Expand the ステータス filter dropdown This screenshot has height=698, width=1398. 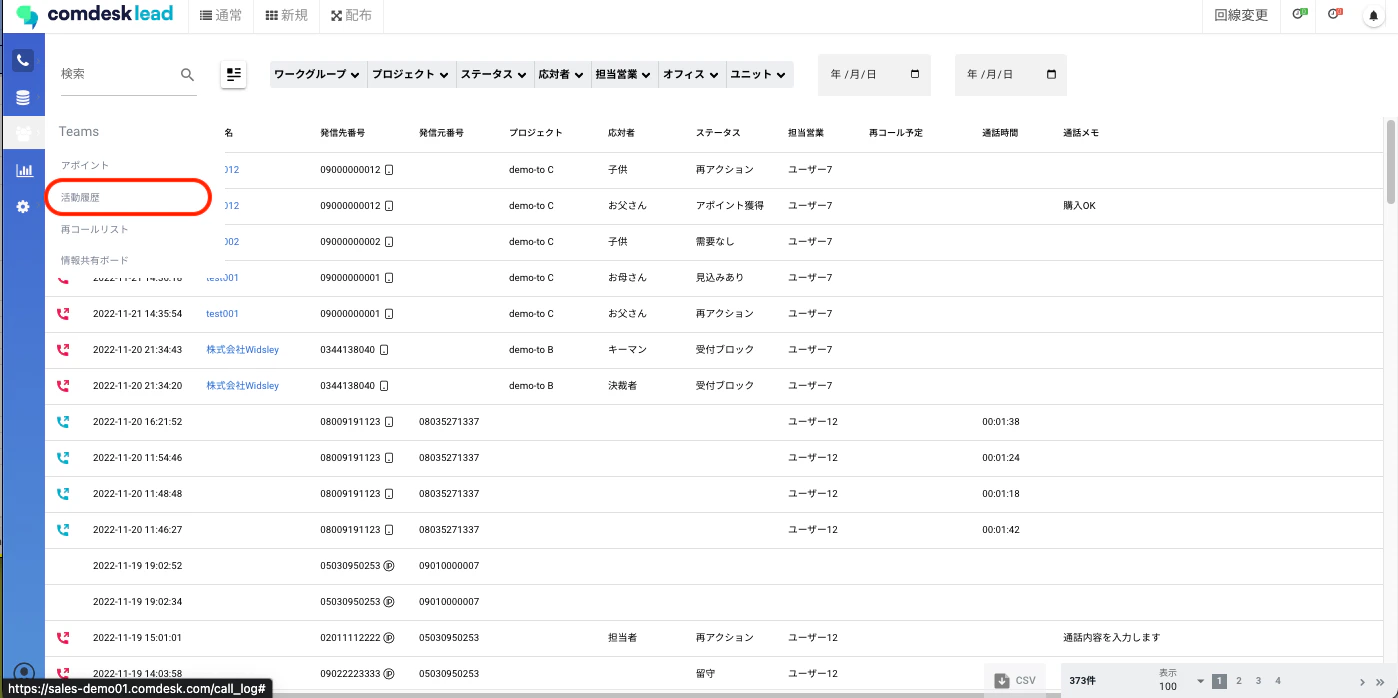pos(495,74)
